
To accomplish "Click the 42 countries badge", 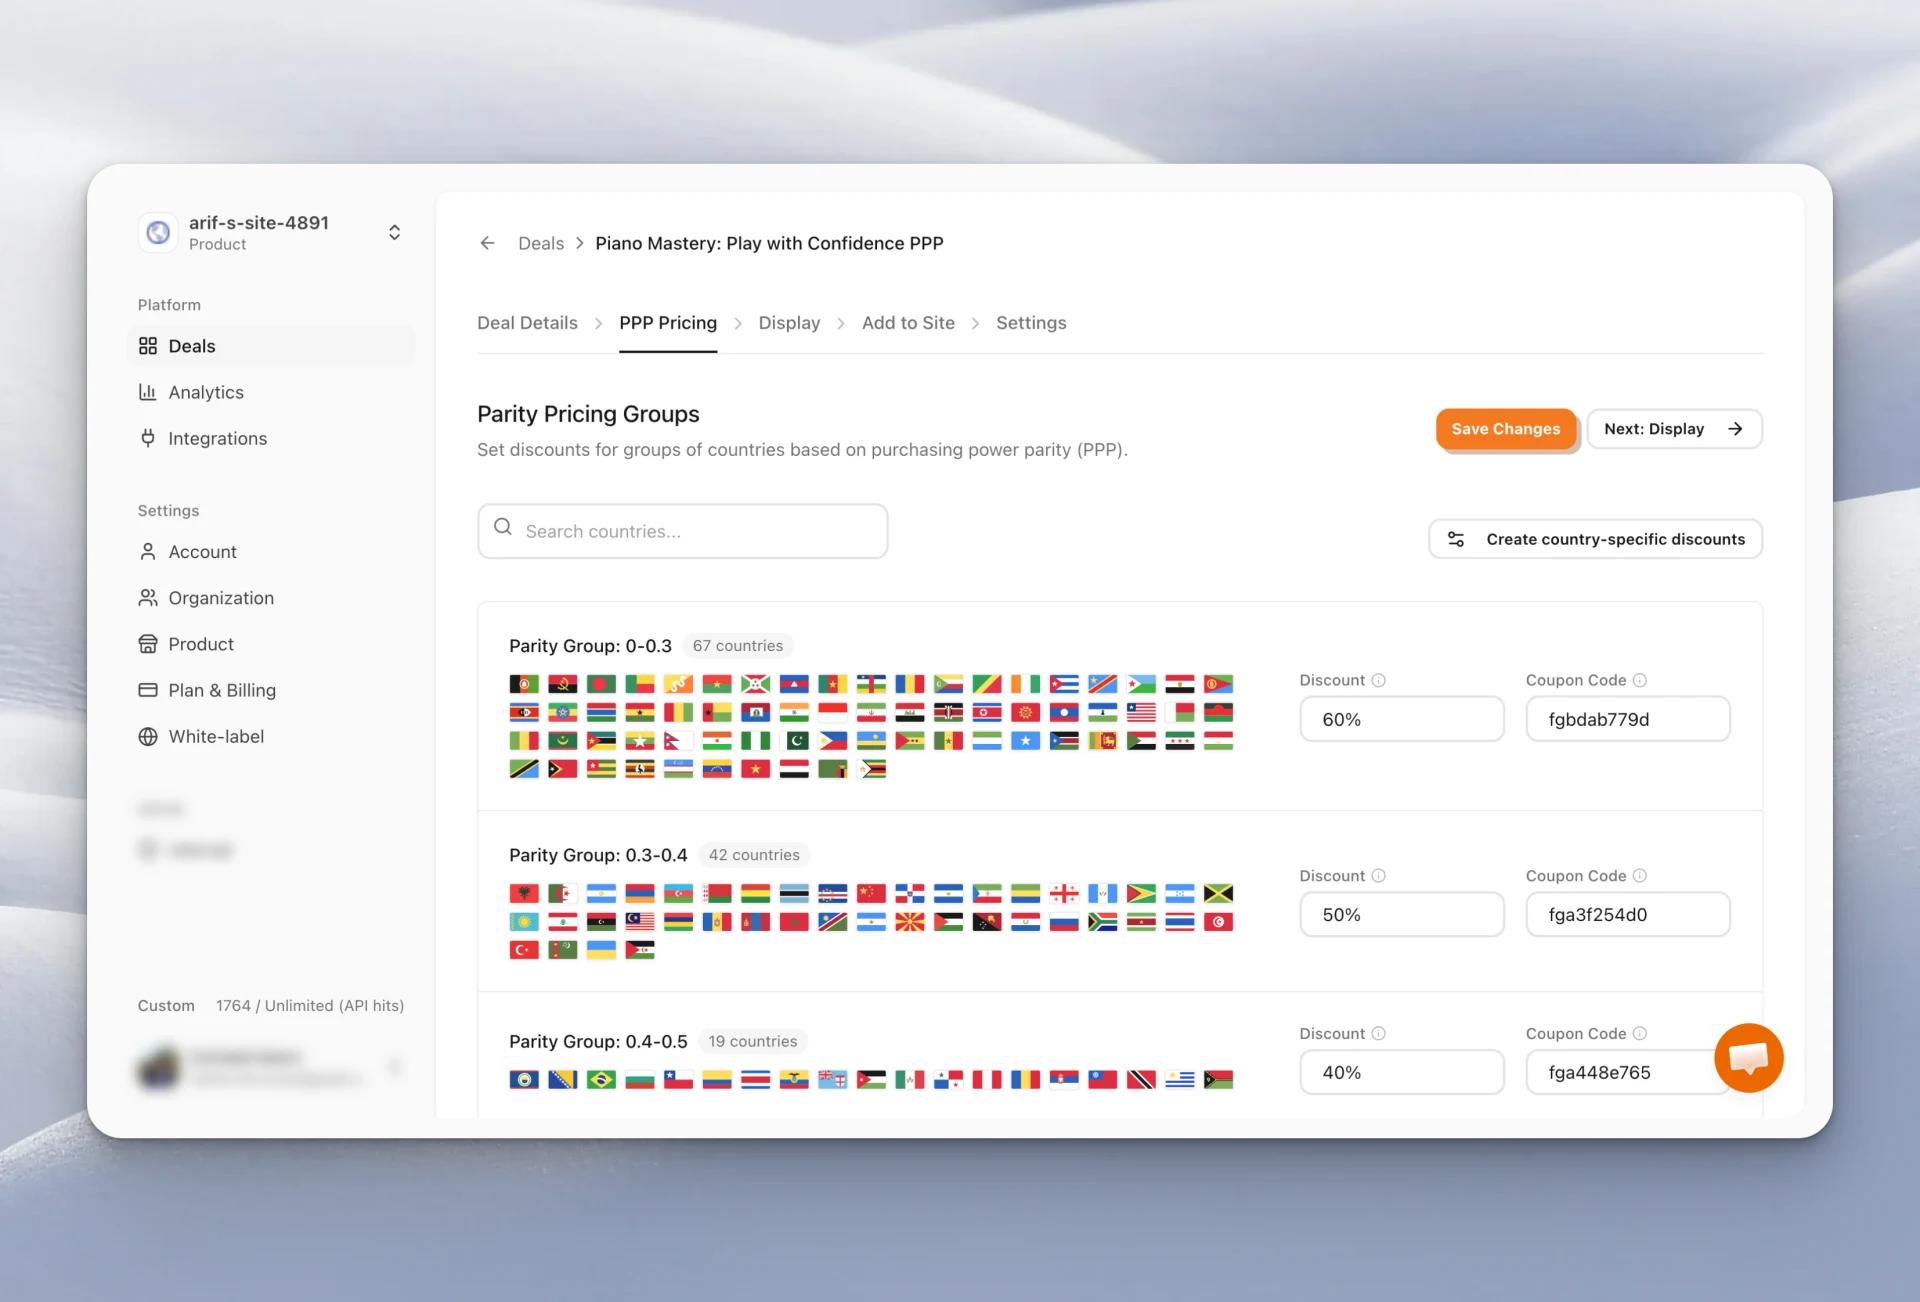I will 754,855.
